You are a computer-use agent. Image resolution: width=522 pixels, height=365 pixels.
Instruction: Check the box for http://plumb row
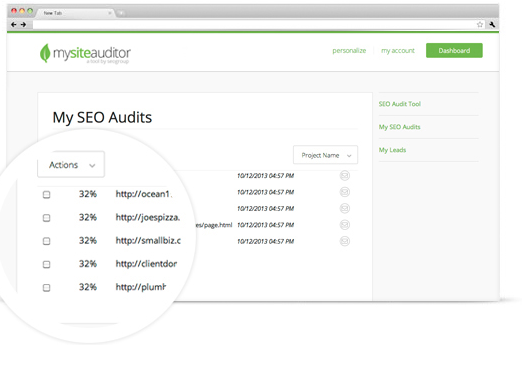click(x=47, y=288)
